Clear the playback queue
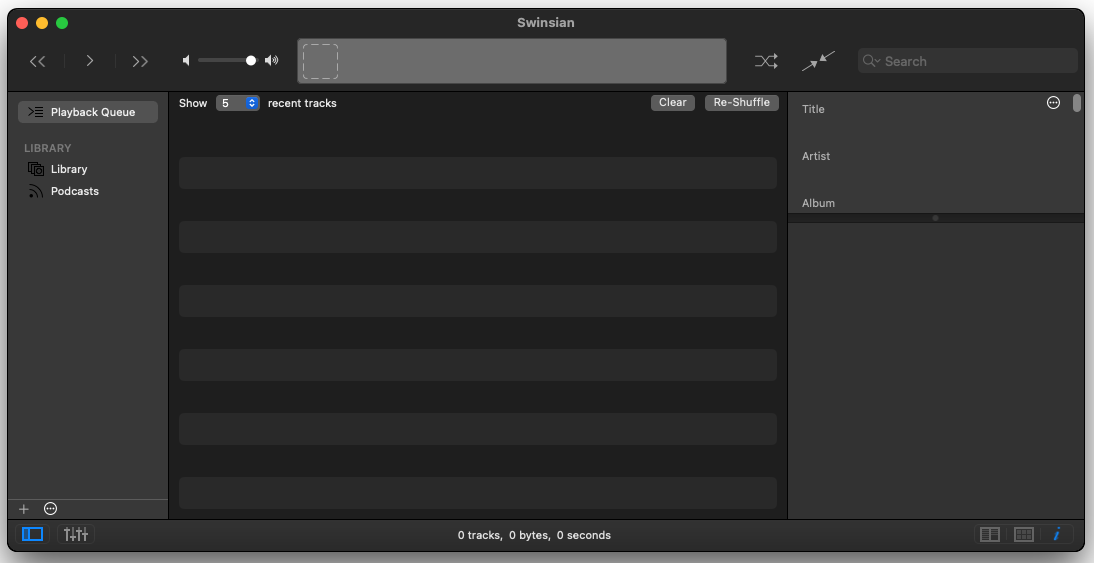This screenshot has width=1094, height=563. coord(673,103)
